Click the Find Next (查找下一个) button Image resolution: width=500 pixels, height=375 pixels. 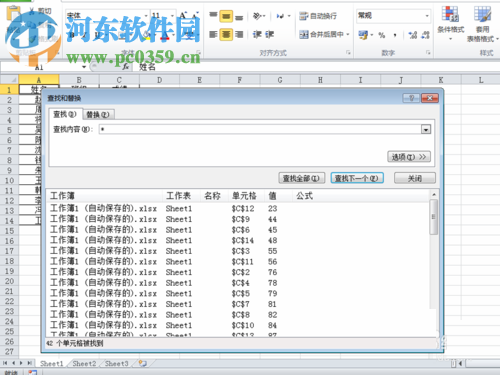point(357,178)
